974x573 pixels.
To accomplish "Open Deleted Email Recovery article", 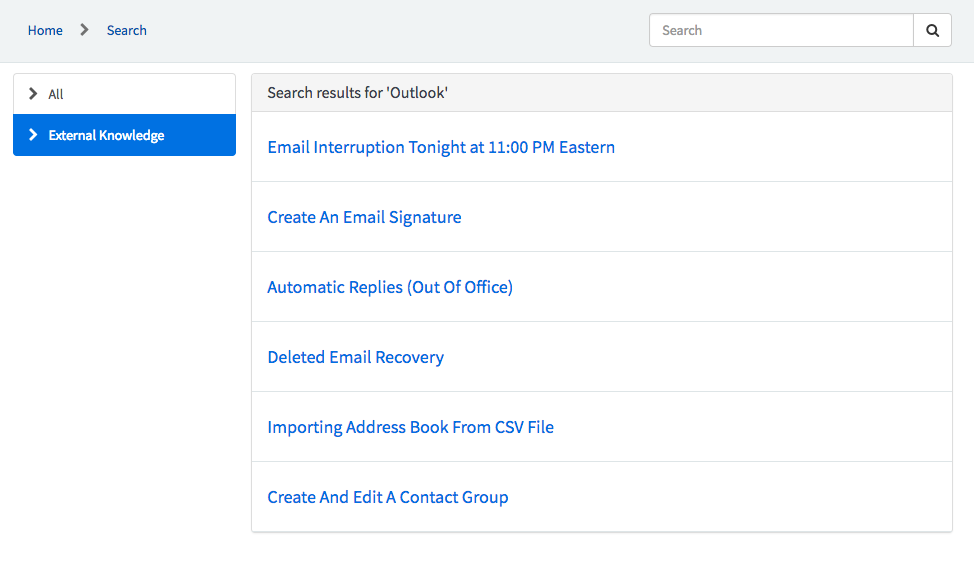I will tap(355, 357).
